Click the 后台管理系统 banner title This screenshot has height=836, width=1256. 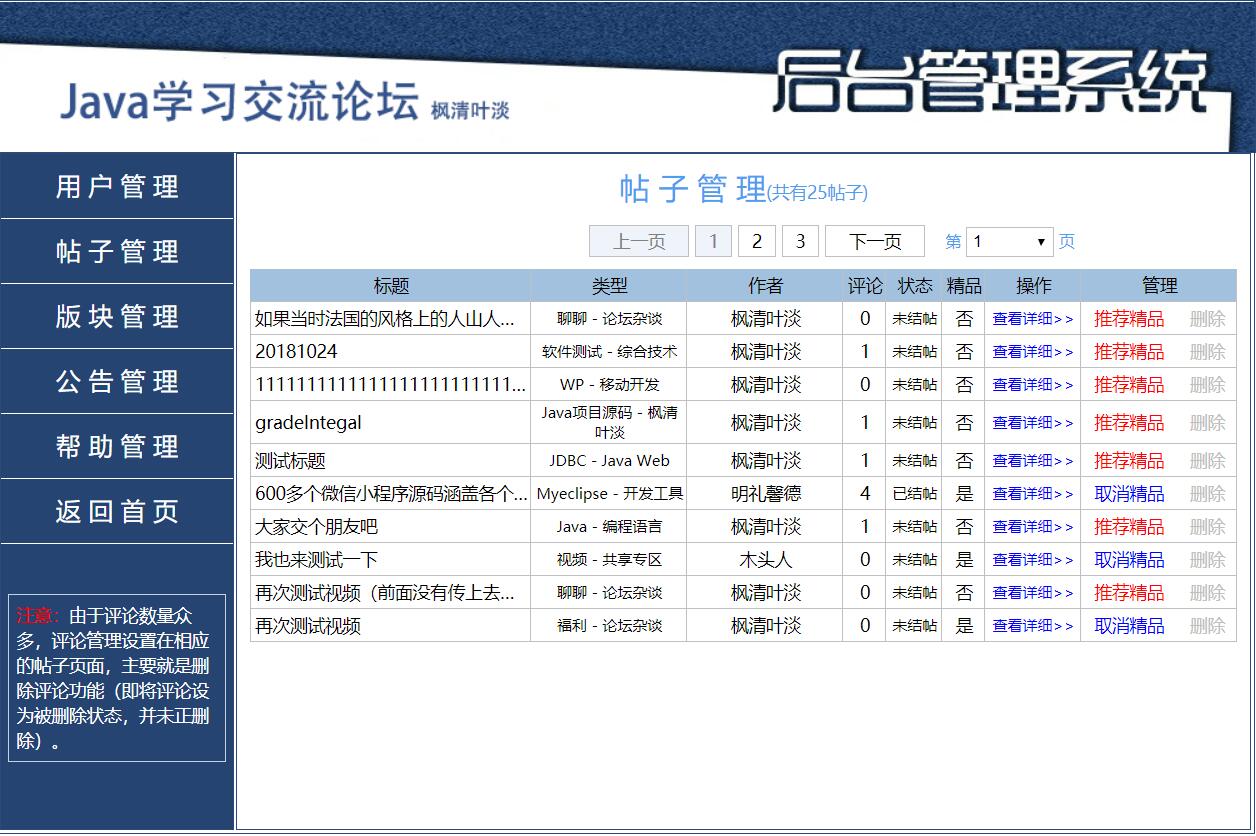tap(989, 80)
